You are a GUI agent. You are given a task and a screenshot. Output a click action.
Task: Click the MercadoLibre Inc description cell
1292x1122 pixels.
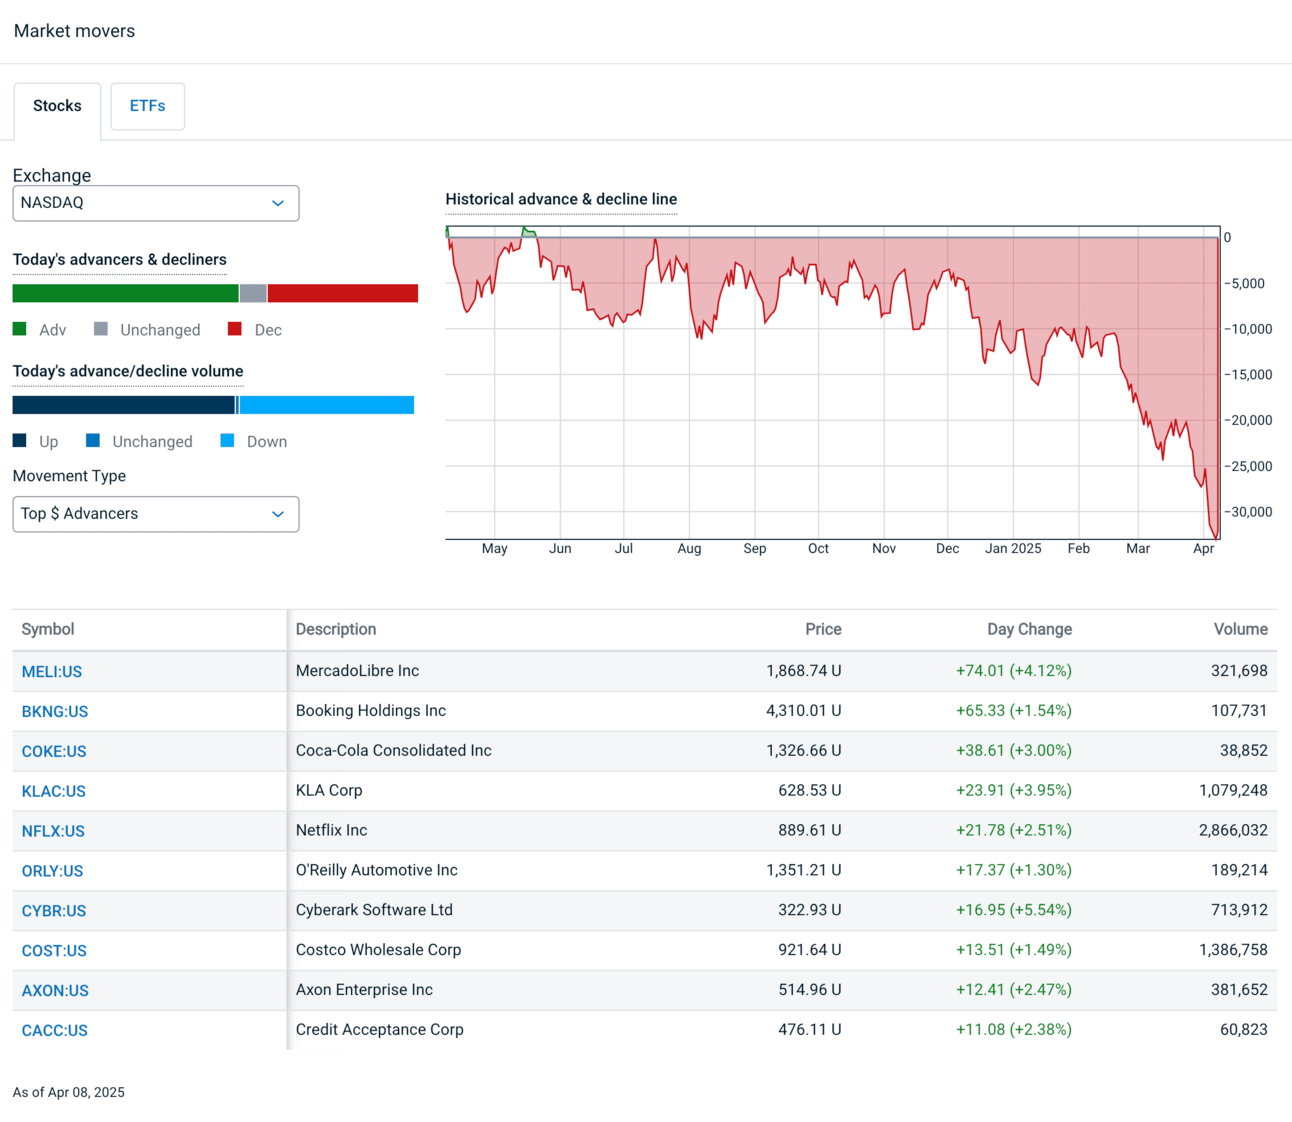point(357,671)
